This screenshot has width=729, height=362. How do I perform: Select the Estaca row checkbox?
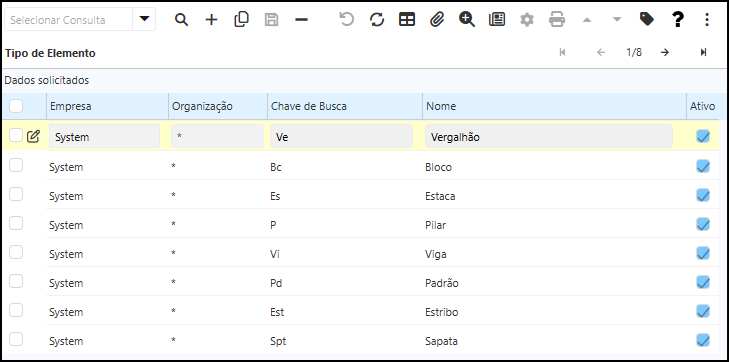point(16,194)
